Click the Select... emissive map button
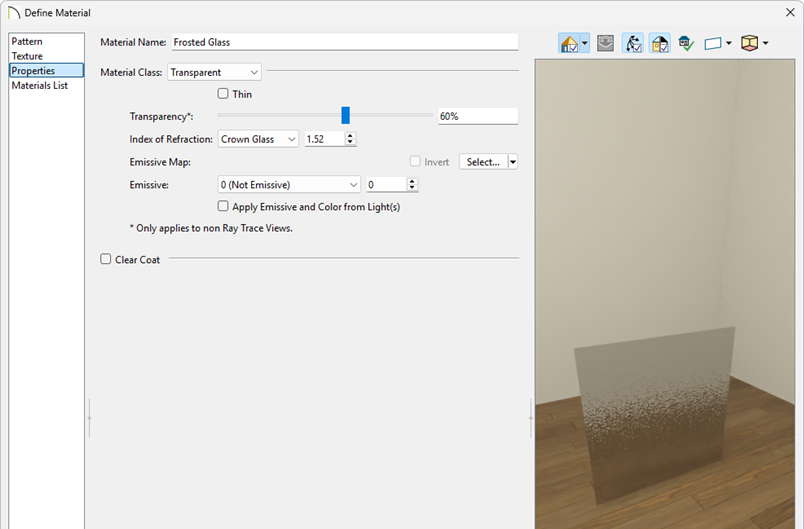 click(x=483, y=162)
